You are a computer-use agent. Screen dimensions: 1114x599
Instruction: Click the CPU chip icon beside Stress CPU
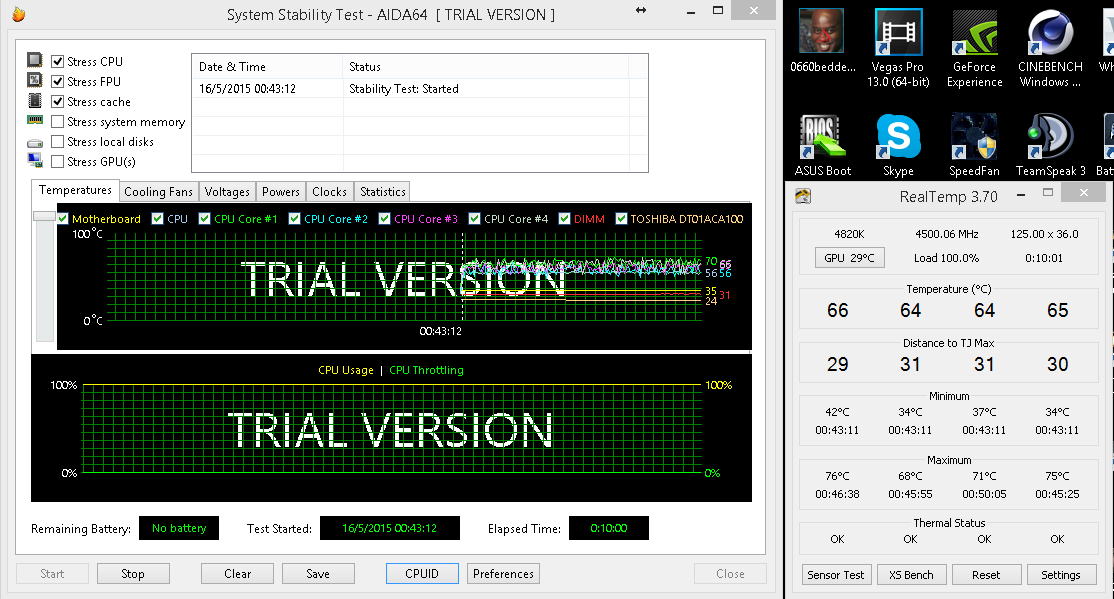(x=35, y=60)
